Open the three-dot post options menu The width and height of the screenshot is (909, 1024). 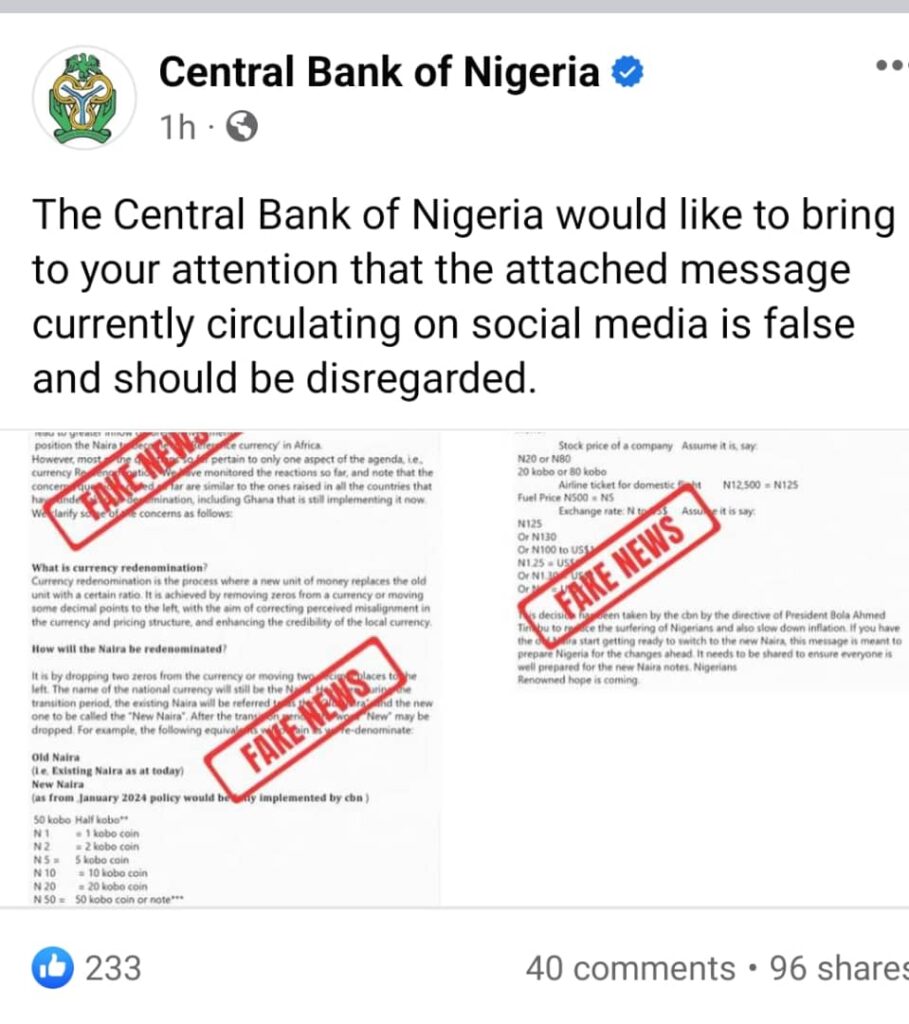(x=889, y=66)
